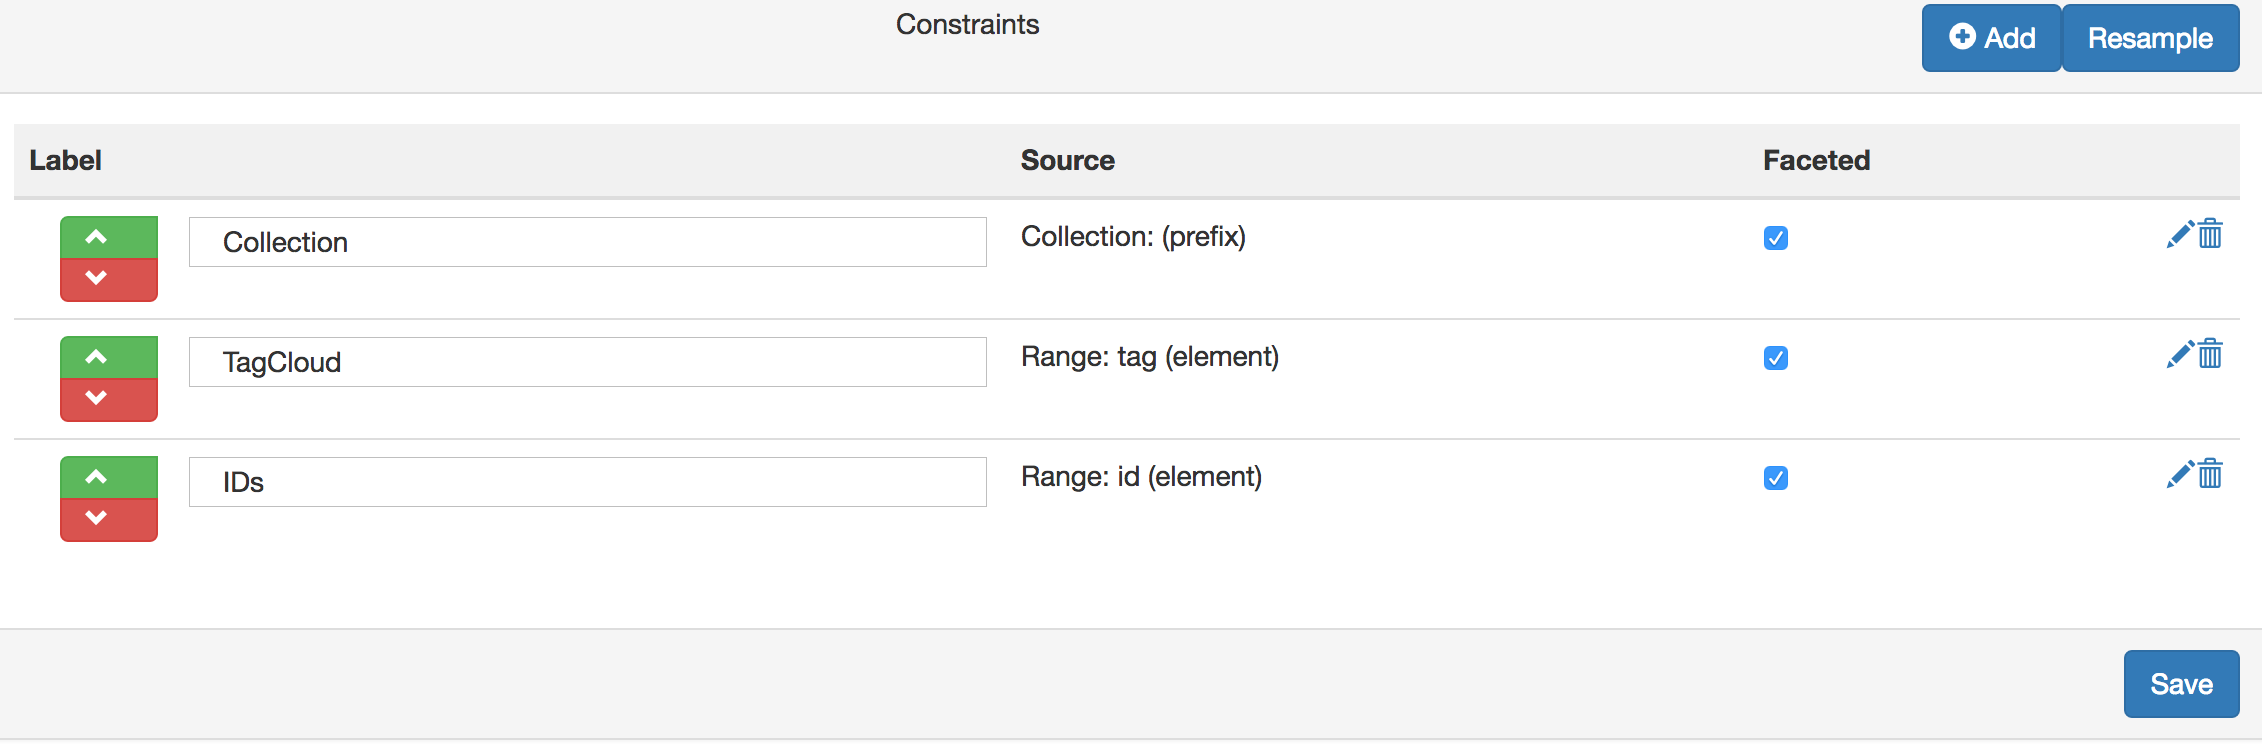Move Collection constraint up with green arrow
This screenshot has width=2262, height=746.
pyautogui.click(x=108, y=238)
